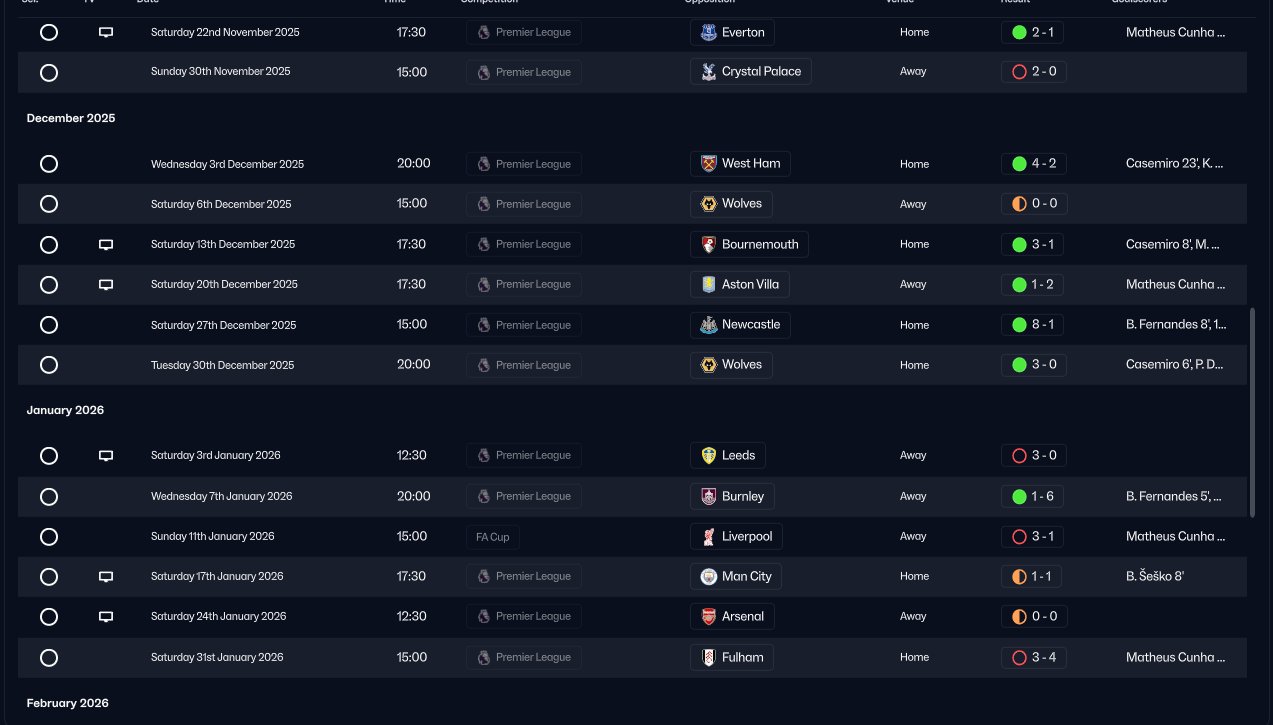Click B. Šeško 8' goalscorer text
This screenshot has height=725, width=1273.
pyautogui.click(x=1155, y=577)
